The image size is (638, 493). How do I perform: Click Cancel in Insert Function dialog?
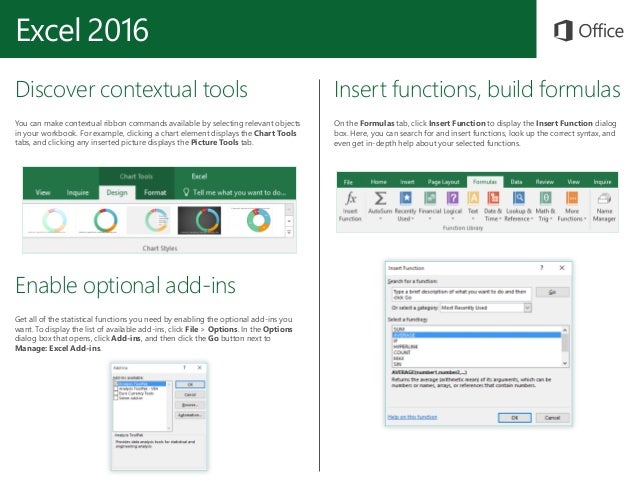click(x=552, y=418)
